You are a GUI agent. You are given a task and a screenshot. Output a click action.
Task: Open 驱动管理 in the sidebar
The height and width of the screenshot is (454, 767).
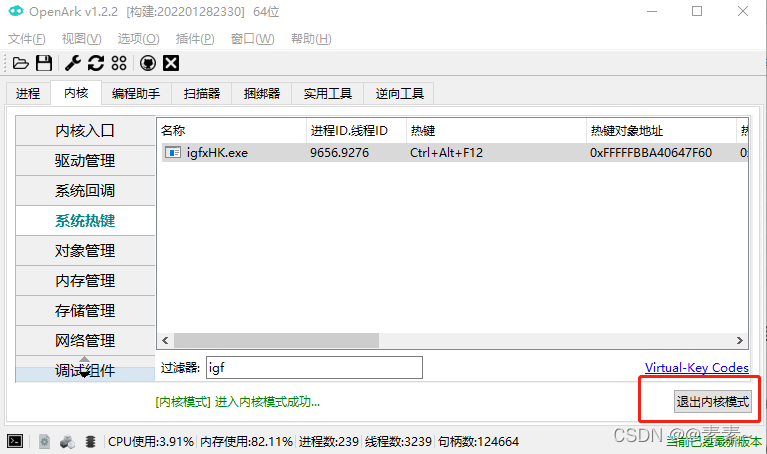click(85, 160)
